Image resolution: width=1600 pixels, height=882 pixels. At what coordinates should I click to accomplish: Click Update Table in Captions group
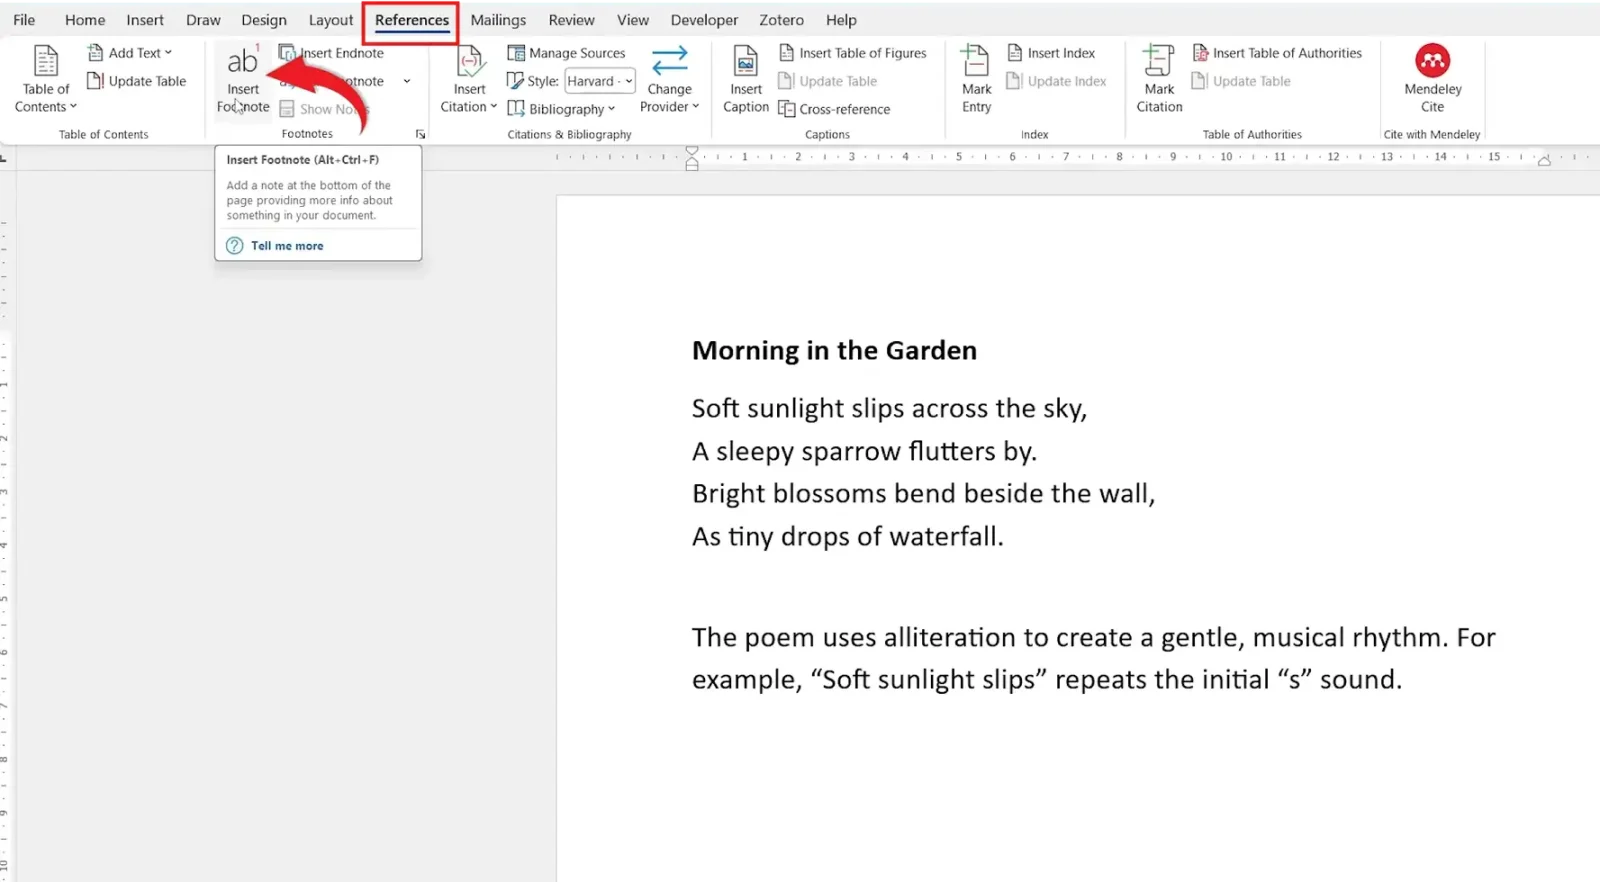click(x=828, y=81)
